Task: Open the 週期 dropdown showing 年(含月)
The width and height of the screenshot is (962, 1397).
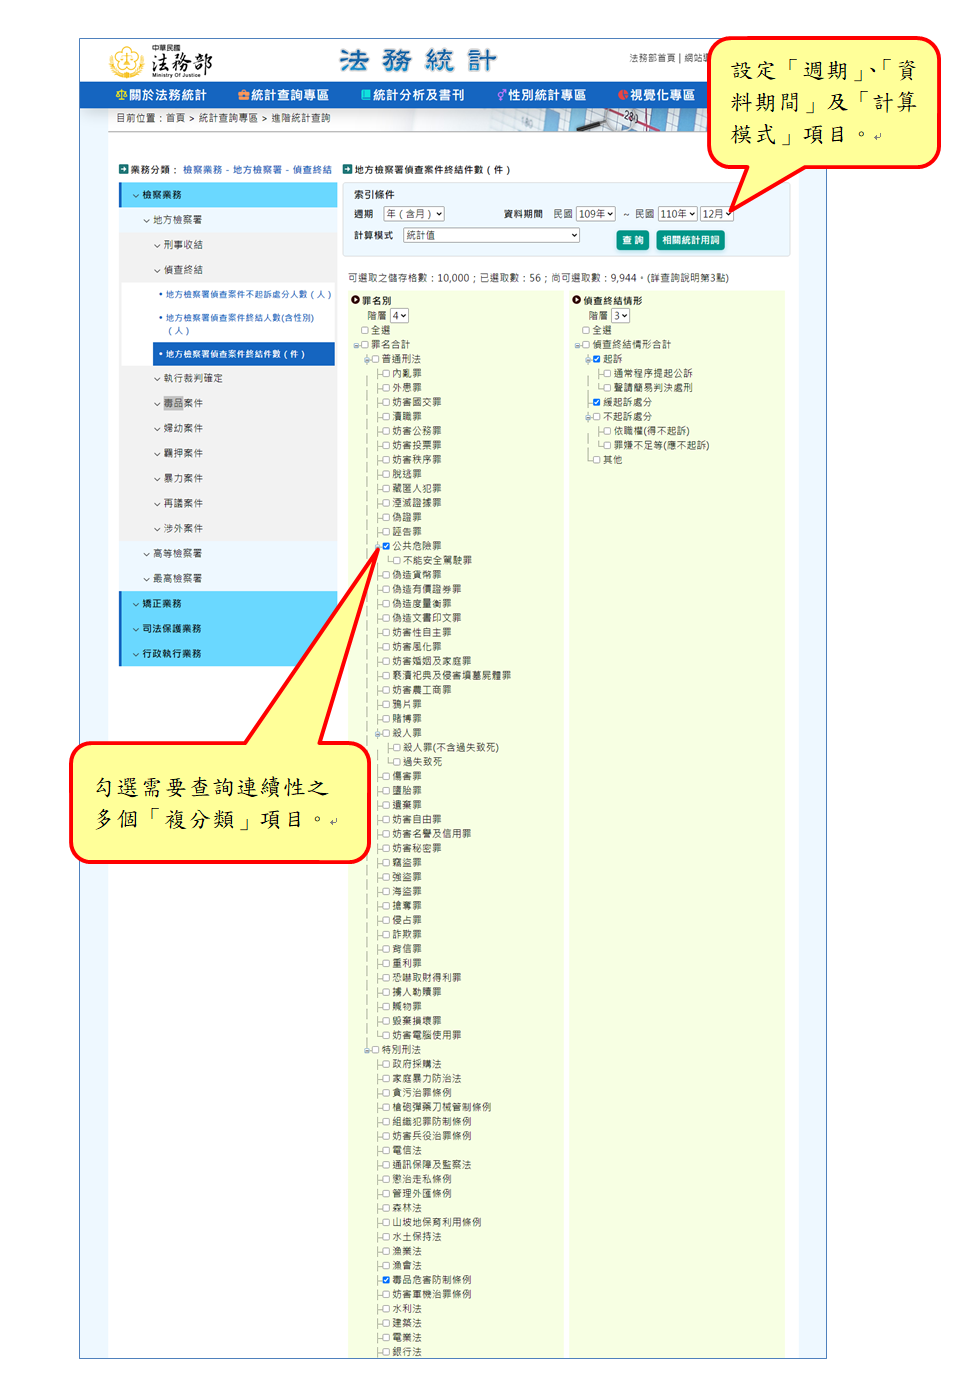Action: [414, 214]
